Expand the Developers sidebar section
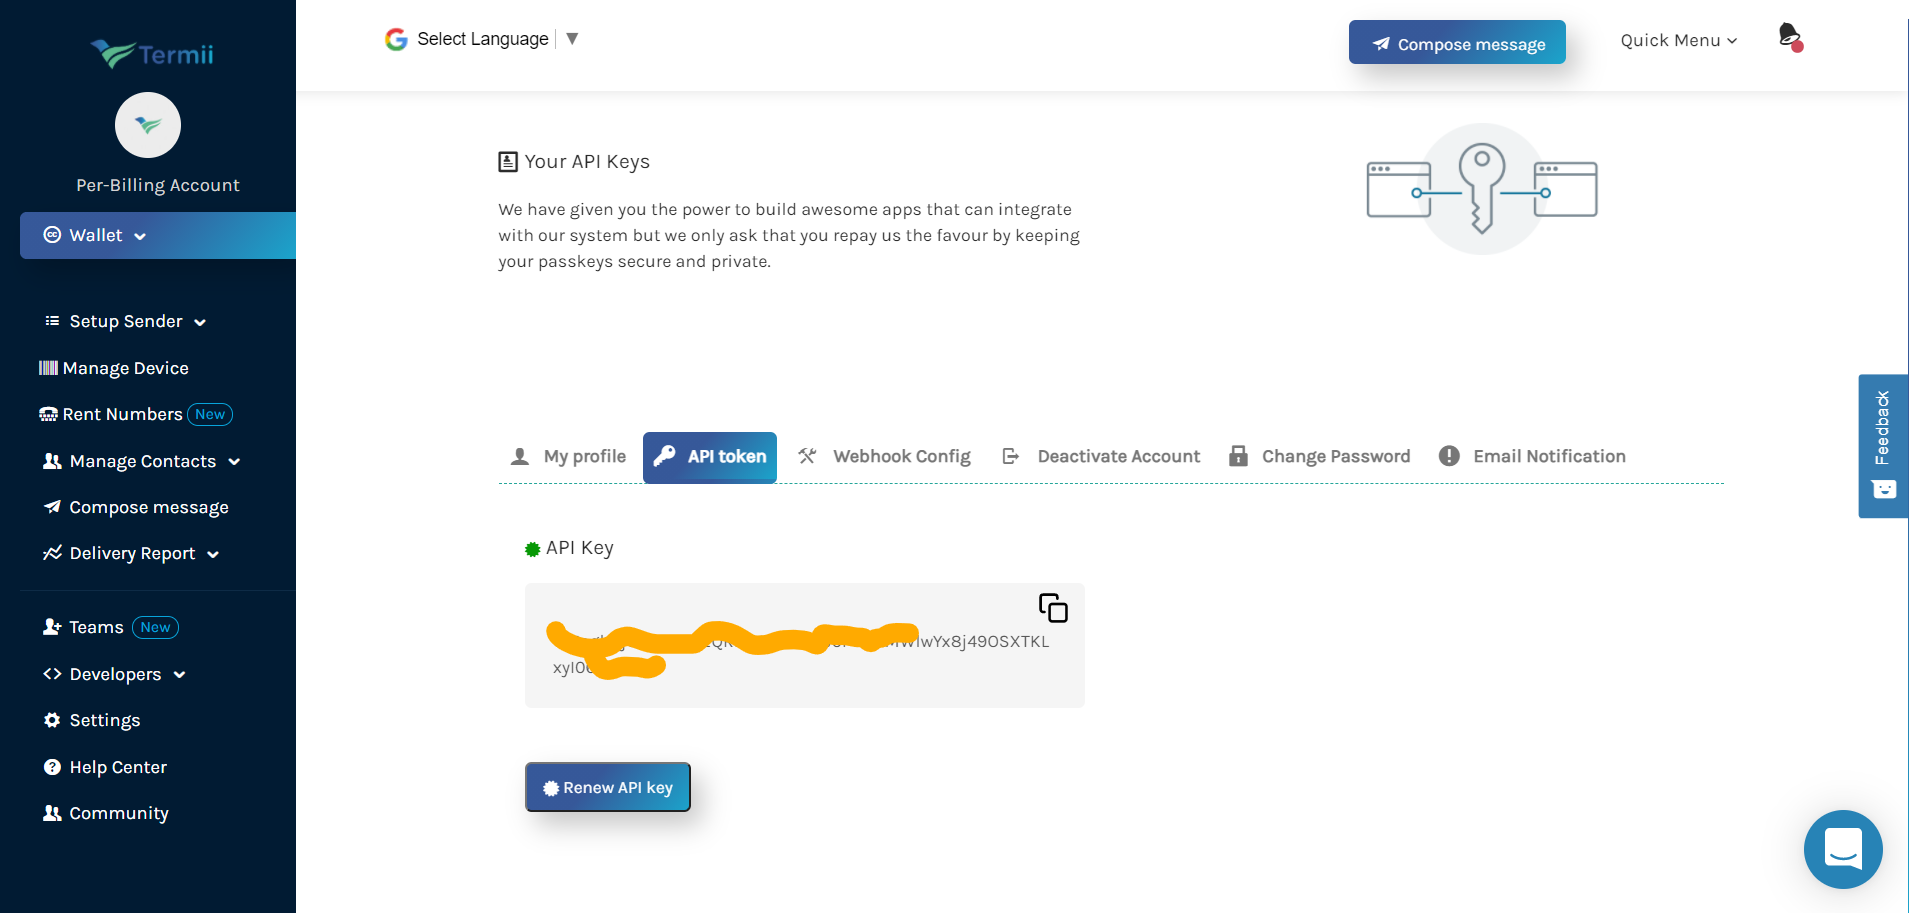1909x913 pixels. click(x=115, y=674)
